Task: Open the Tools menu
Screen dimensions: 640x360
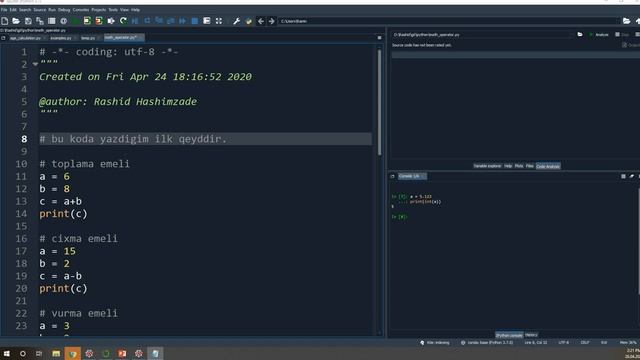Action: point(113,10)
